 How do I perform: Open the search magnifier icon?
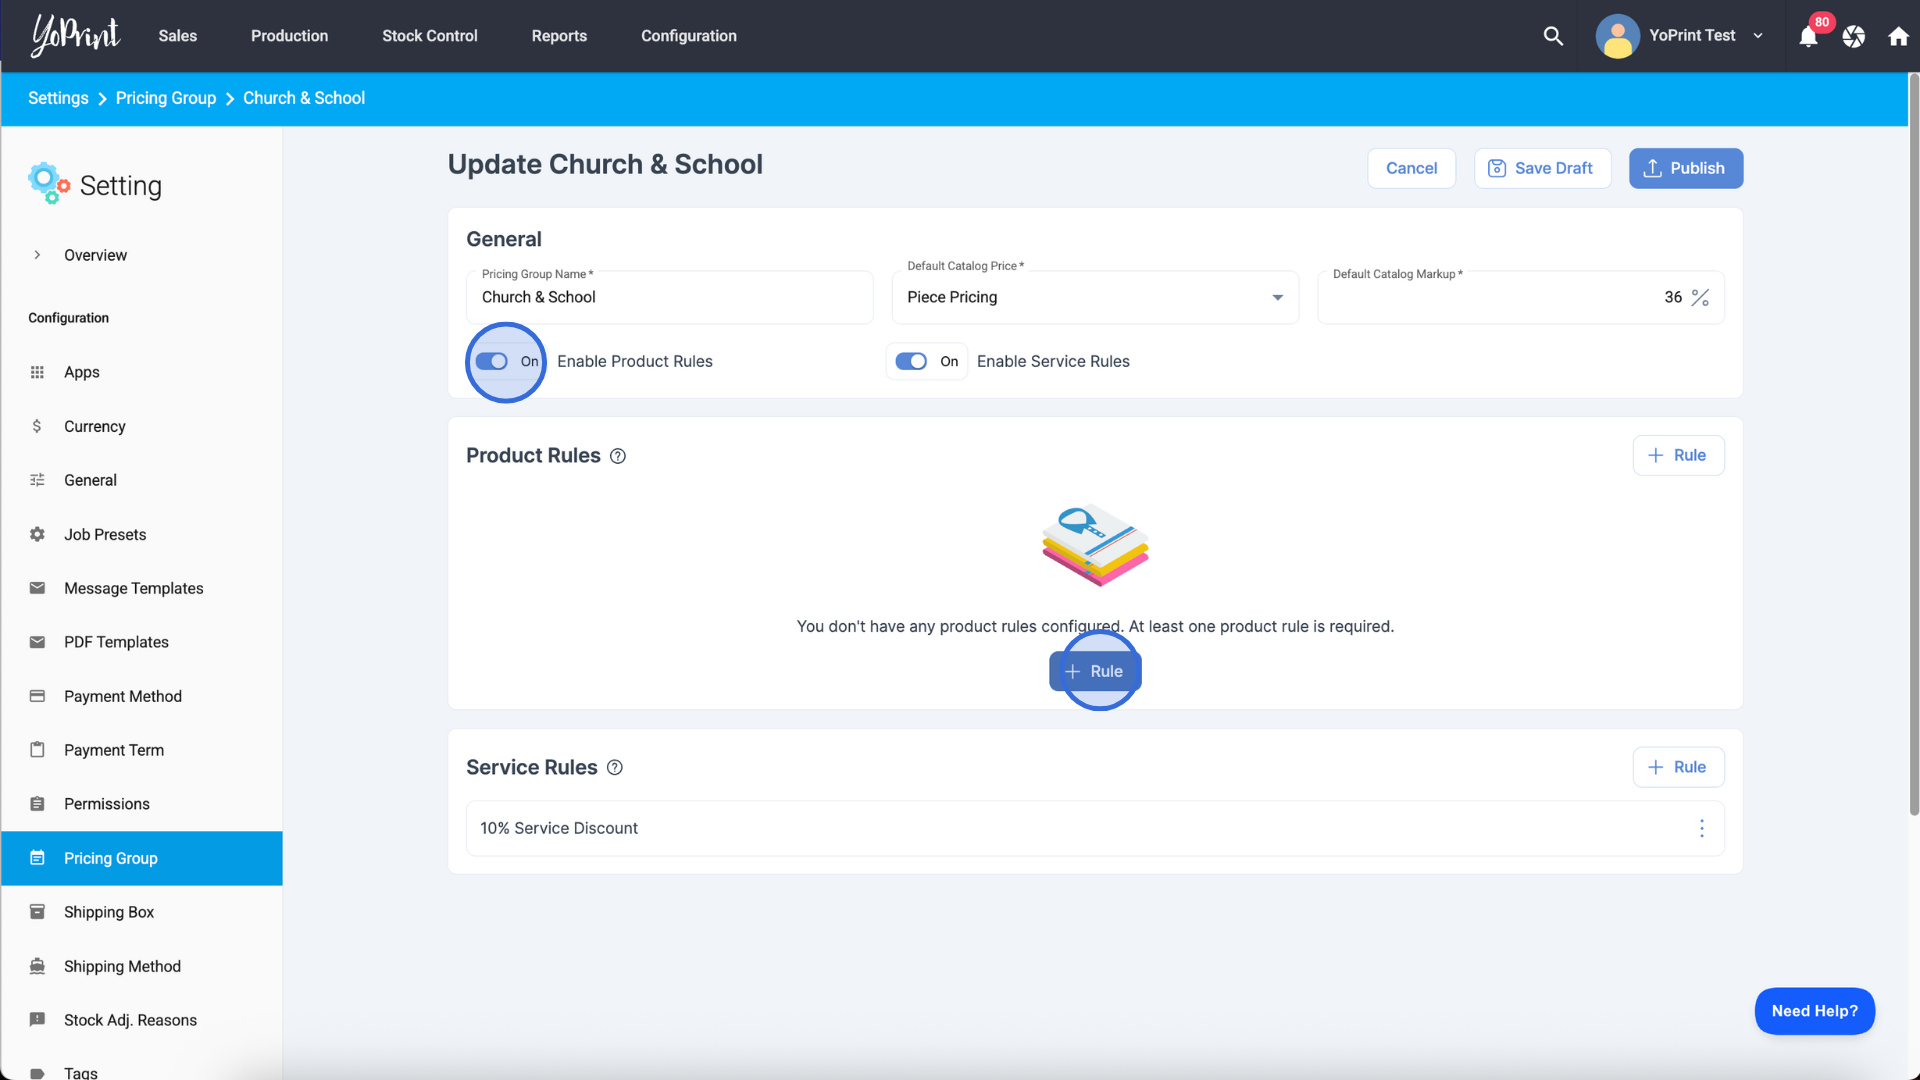tap(1553, 36)
